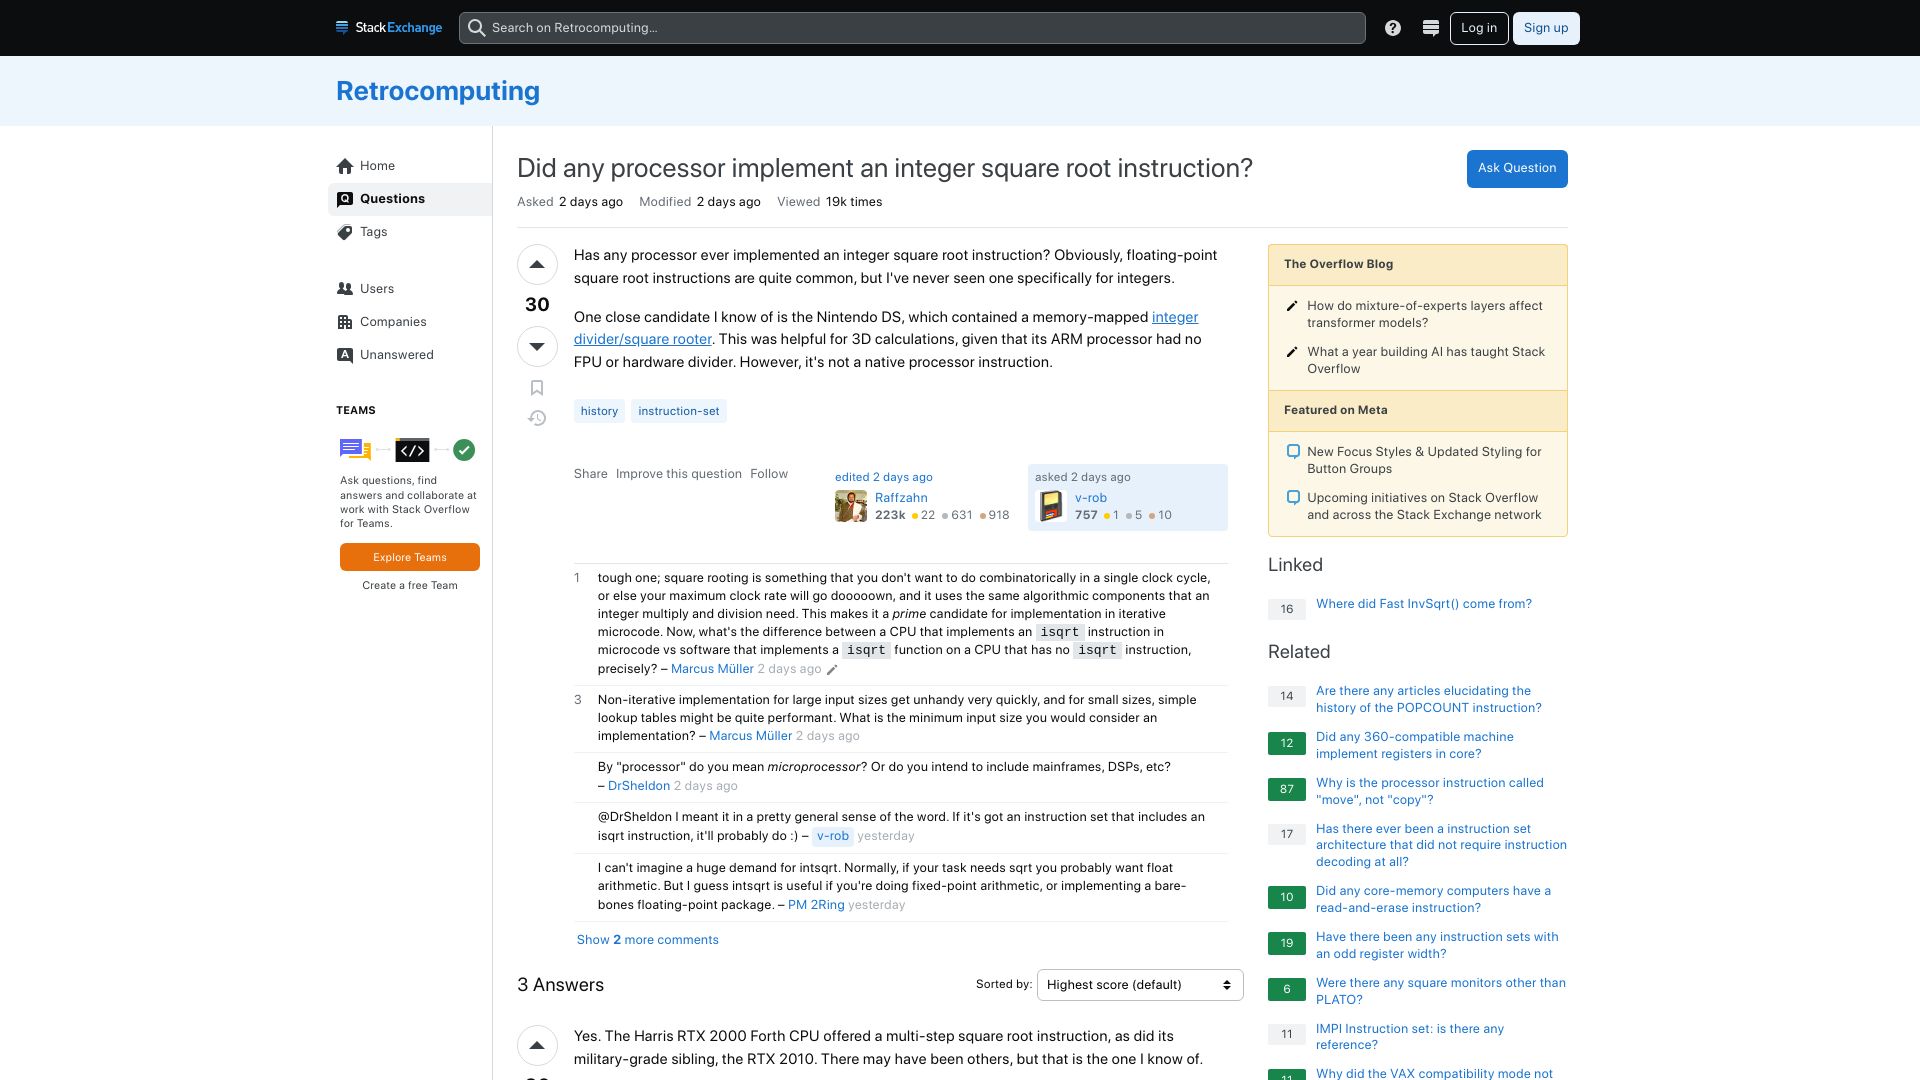Viewport: 1920px width, 1080px height.
Task: Click Raffzahn's avatar image
Action: click(851, 506)
